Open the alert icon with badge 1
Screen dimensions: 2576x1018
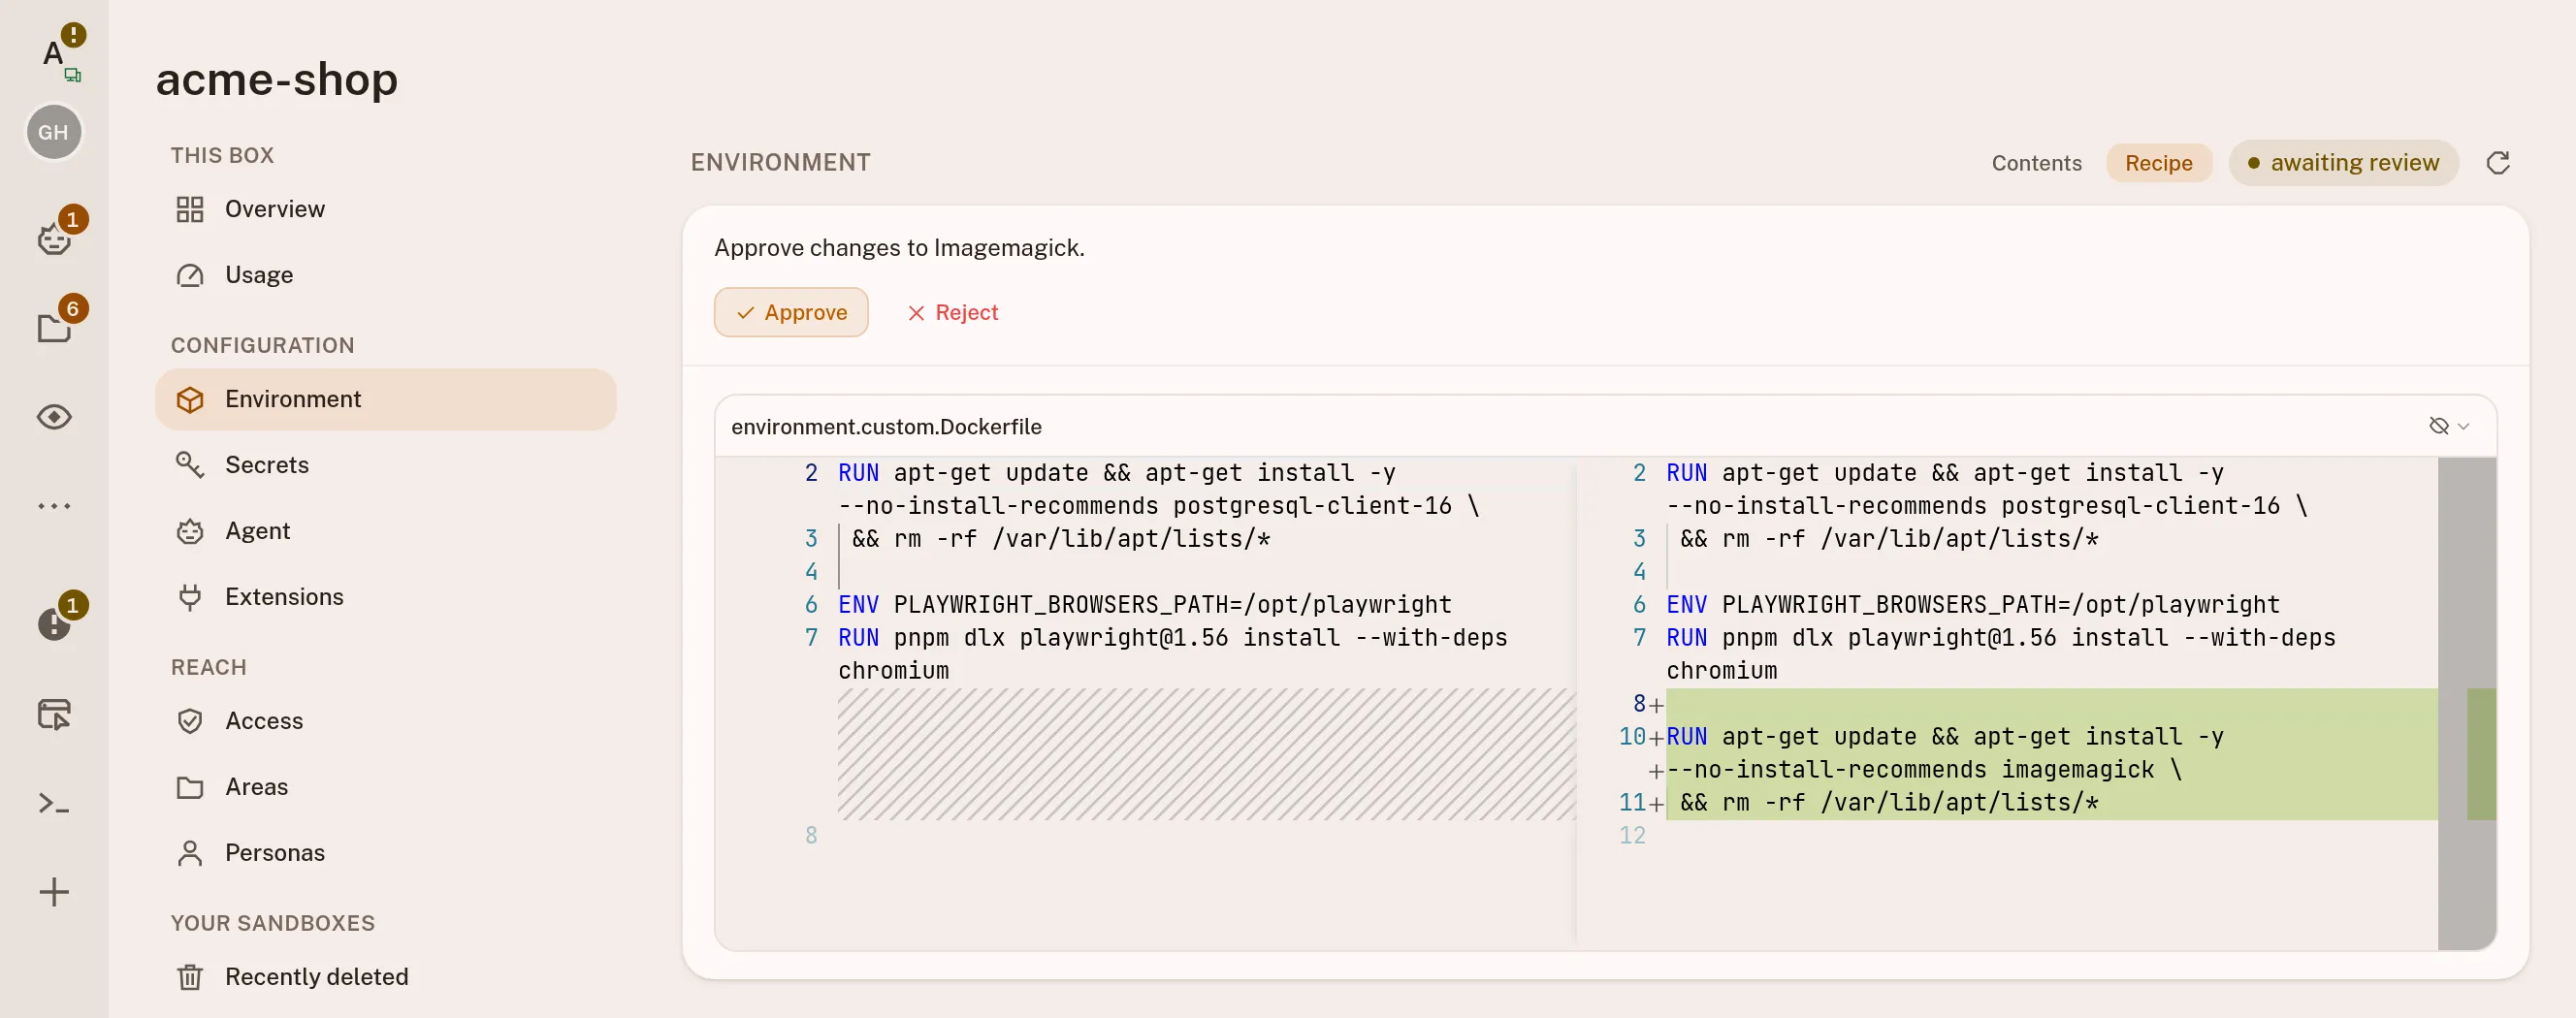click(55, 623)
